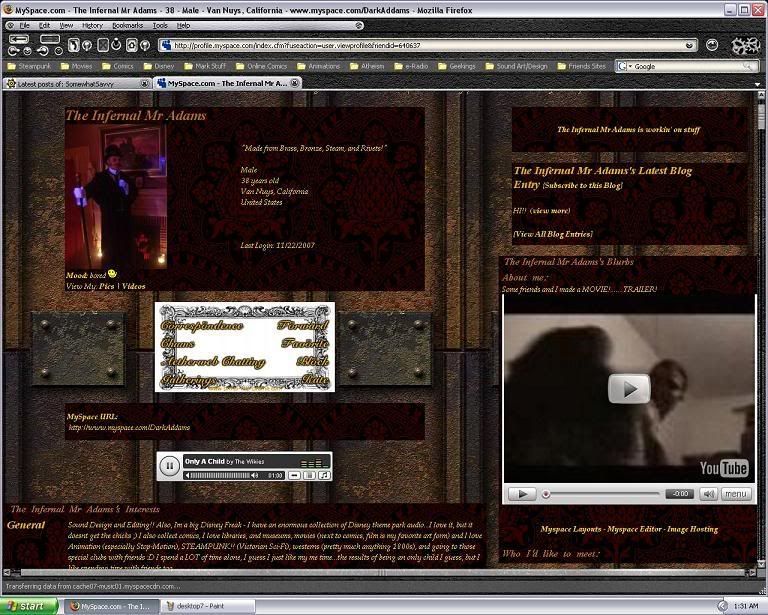Open the Disney bookmarks folder

159,66
